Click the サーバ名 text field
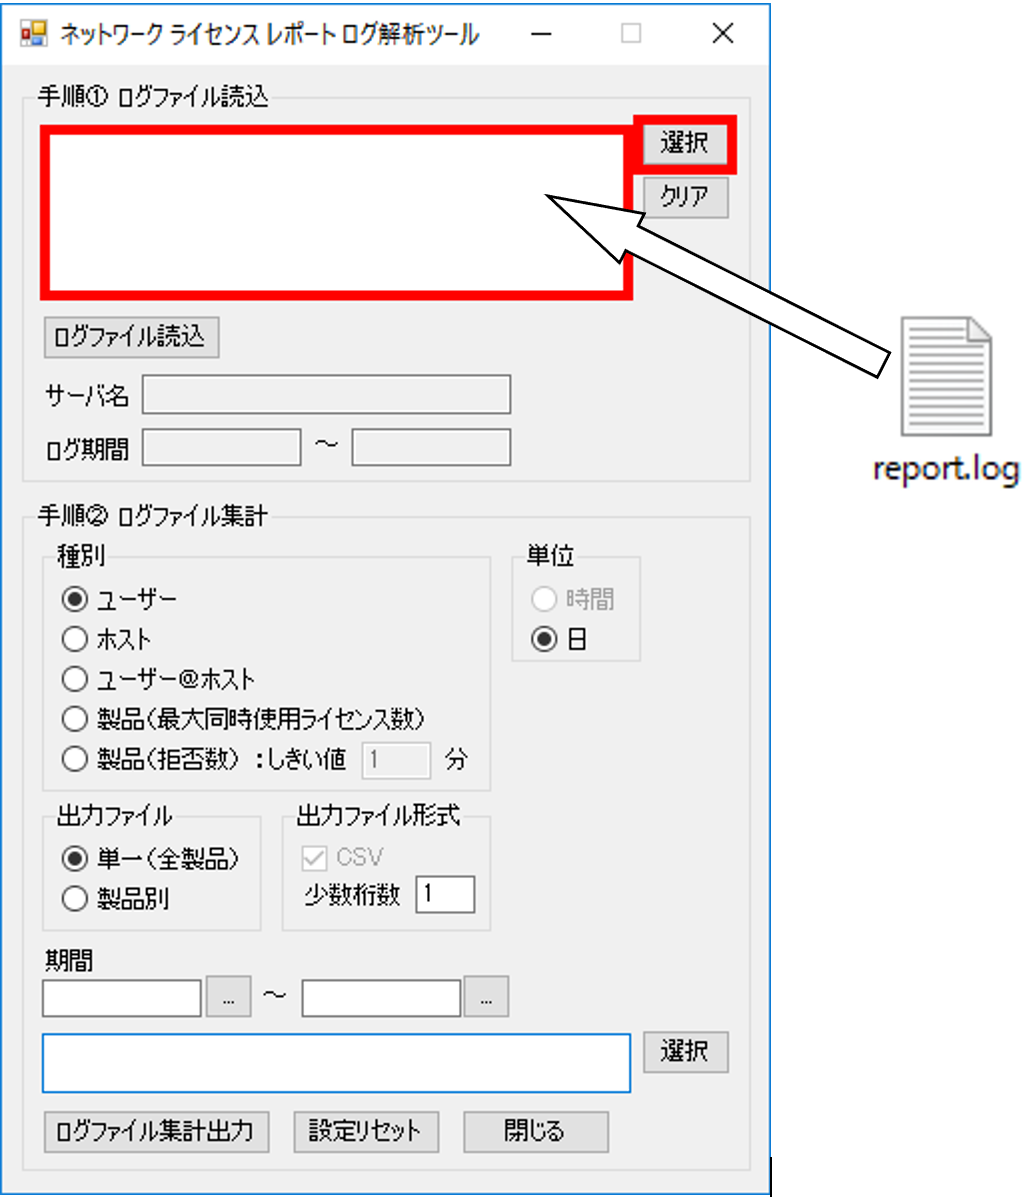The width and height of the screenshot is (1026, 1198). point(326,394)
